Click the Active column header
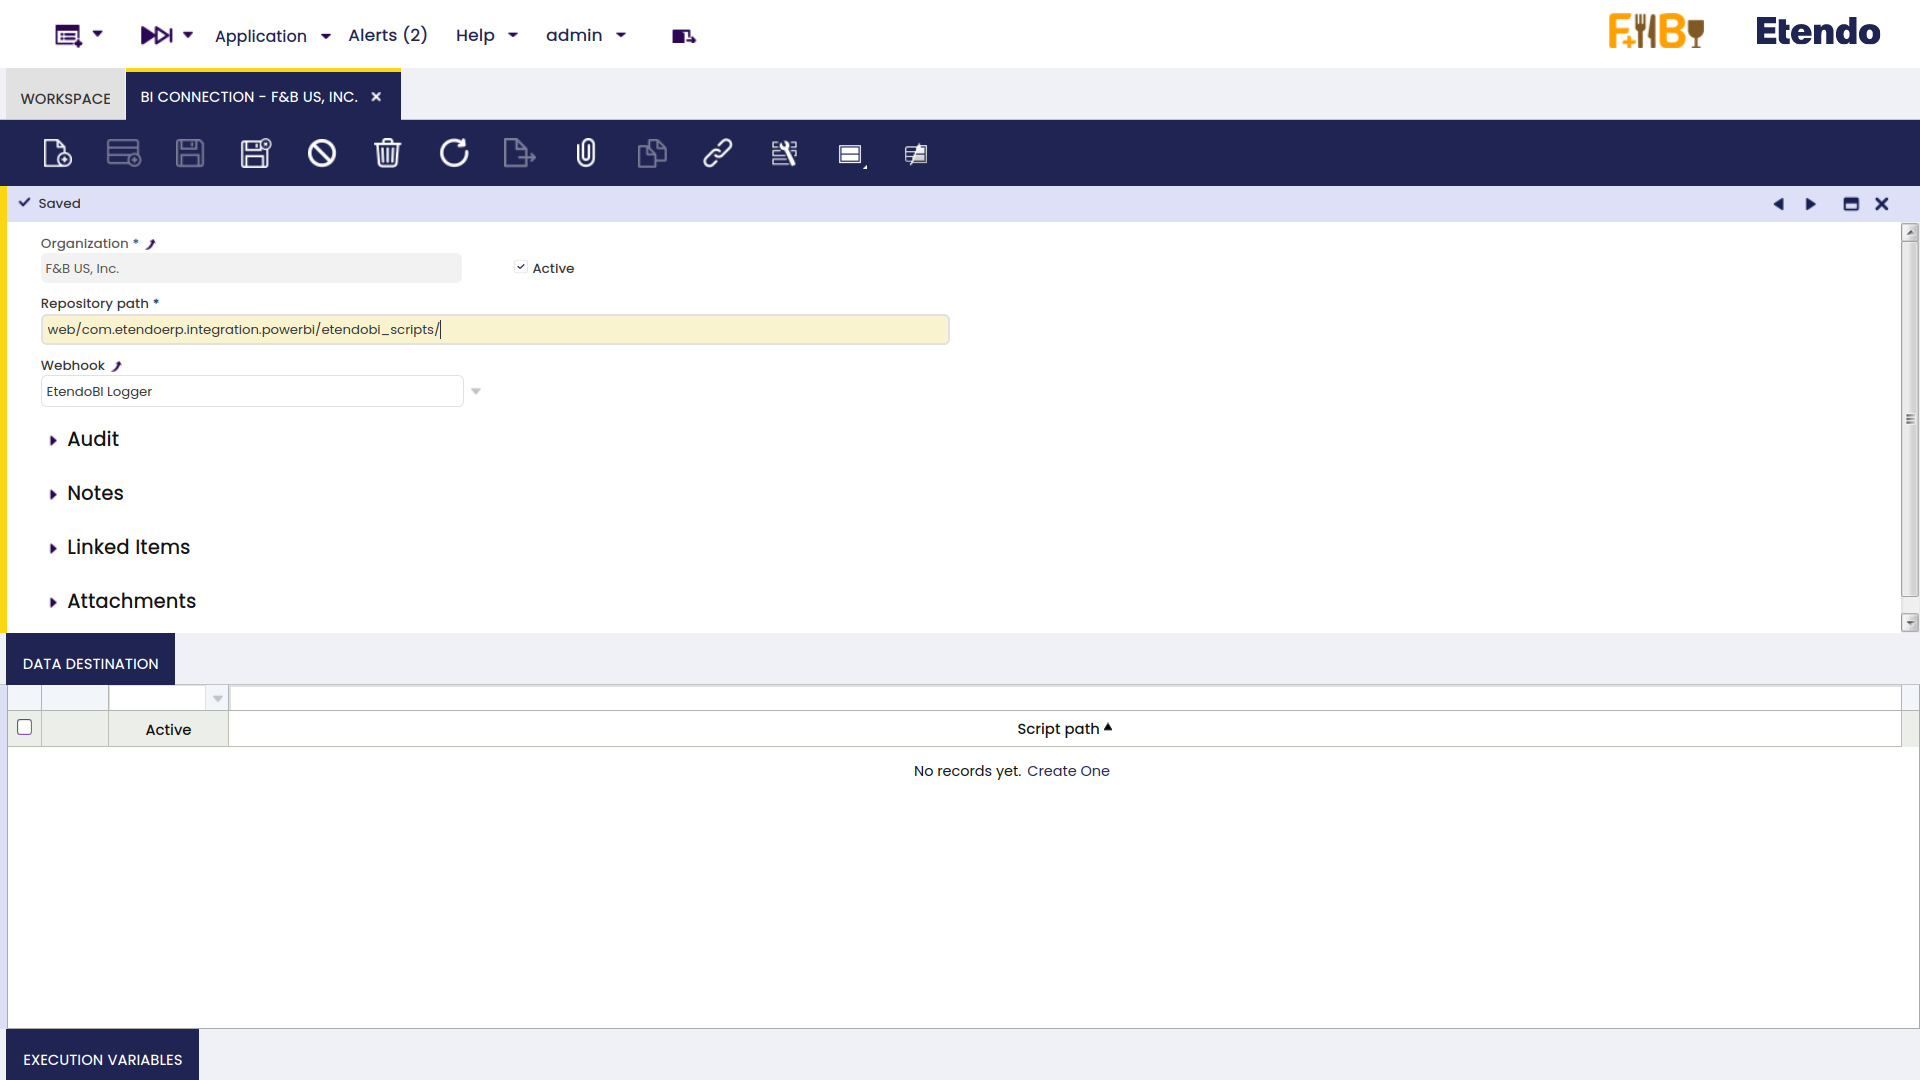The image size is (1920, 1080). 168,730
